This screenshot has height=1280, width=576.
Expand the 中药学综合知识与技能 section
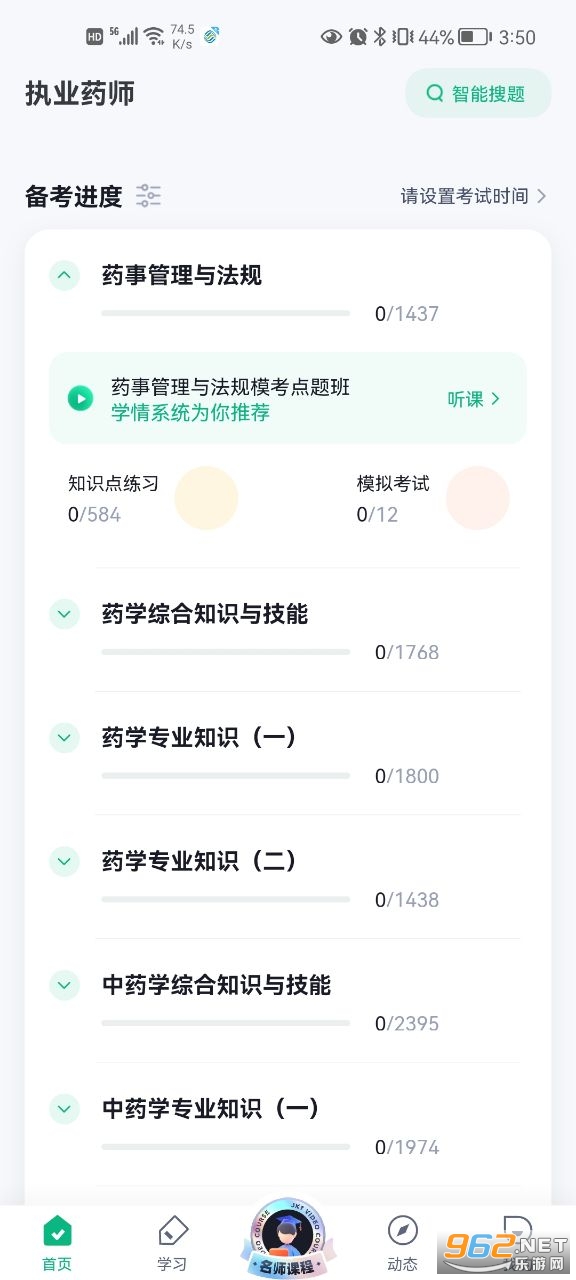coord(65,985)
